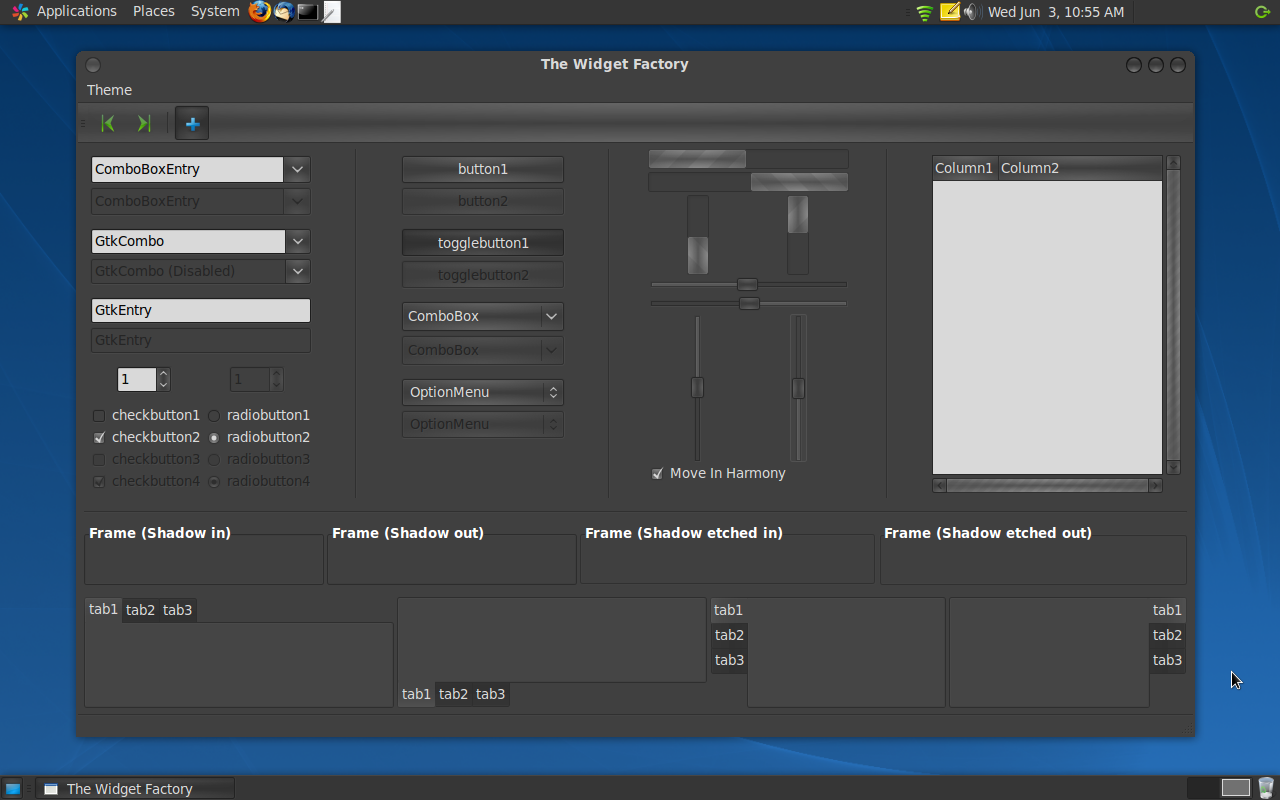Select tab3 in the right-tabbed notebook
Image resolution: width=1280 pixels, height=800 pixels.
coord(1167,660)
